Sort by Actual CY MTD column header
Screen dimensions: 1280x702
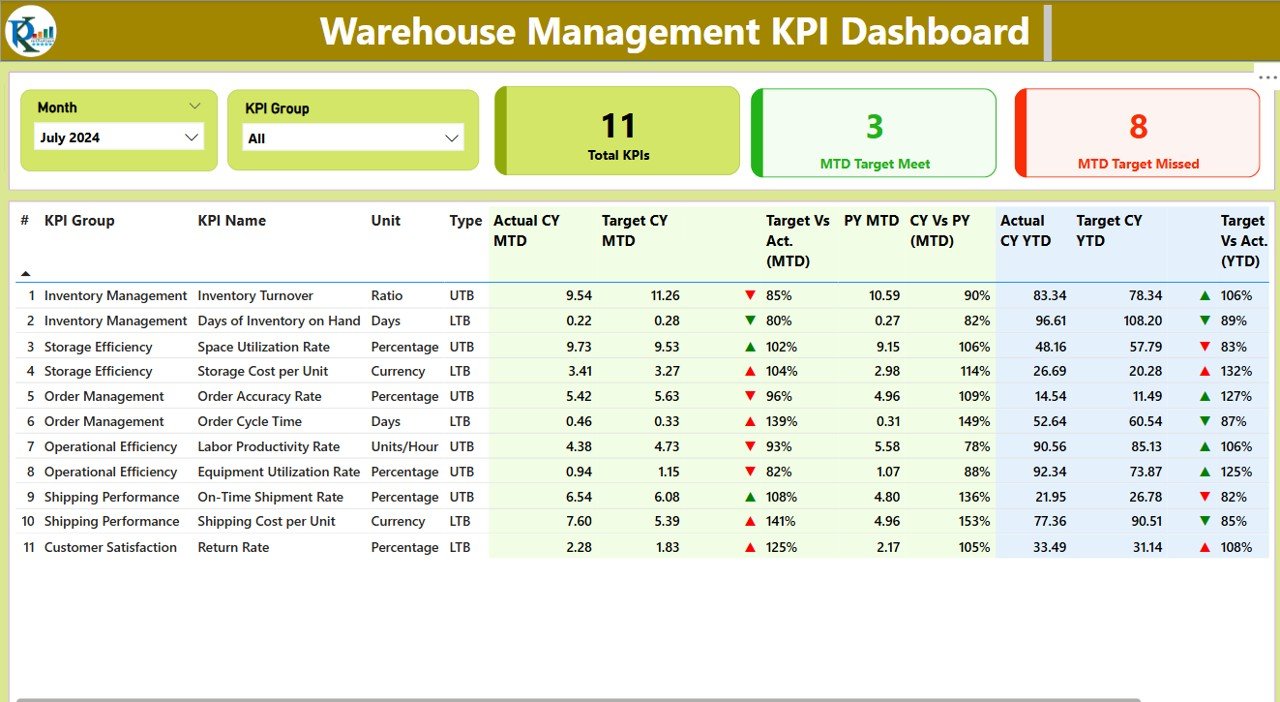click(x=527, y=231)
